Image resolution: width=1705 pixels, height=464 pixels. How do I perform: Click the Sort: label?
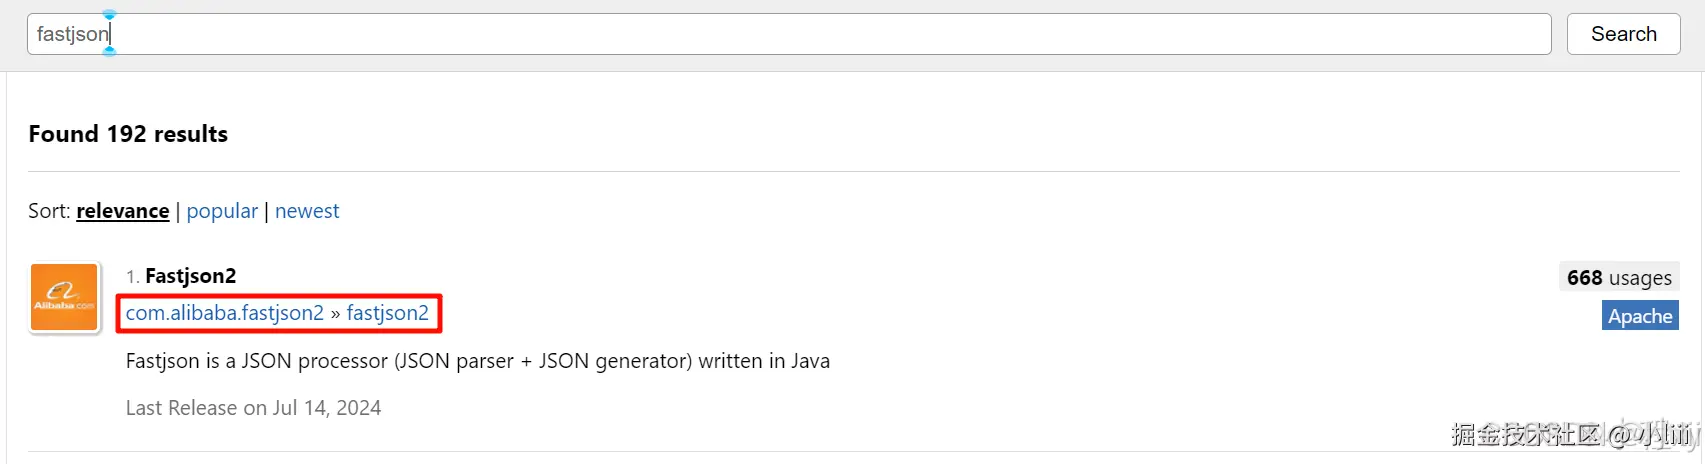[x=49, y=211]
